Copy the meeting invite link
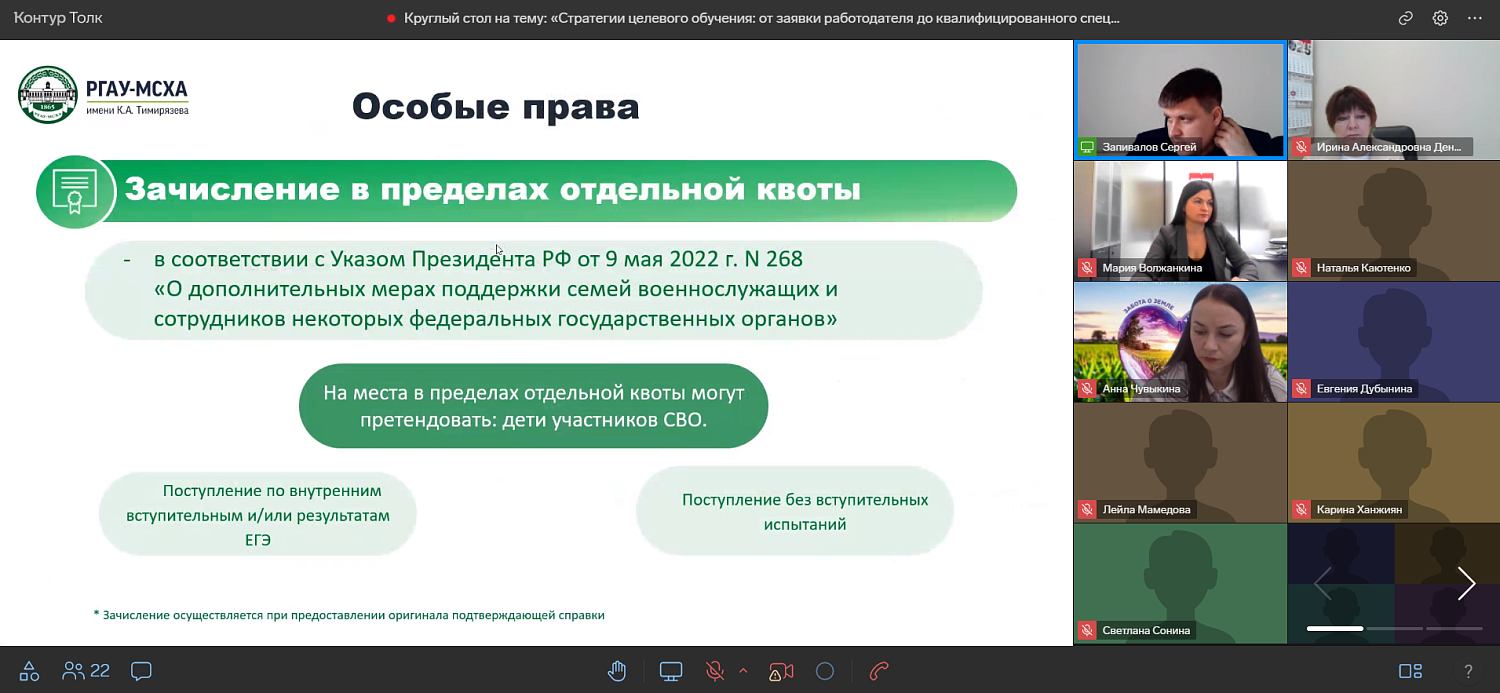The height and width of the screenshot is (693, 1500). click(1405, 17)
